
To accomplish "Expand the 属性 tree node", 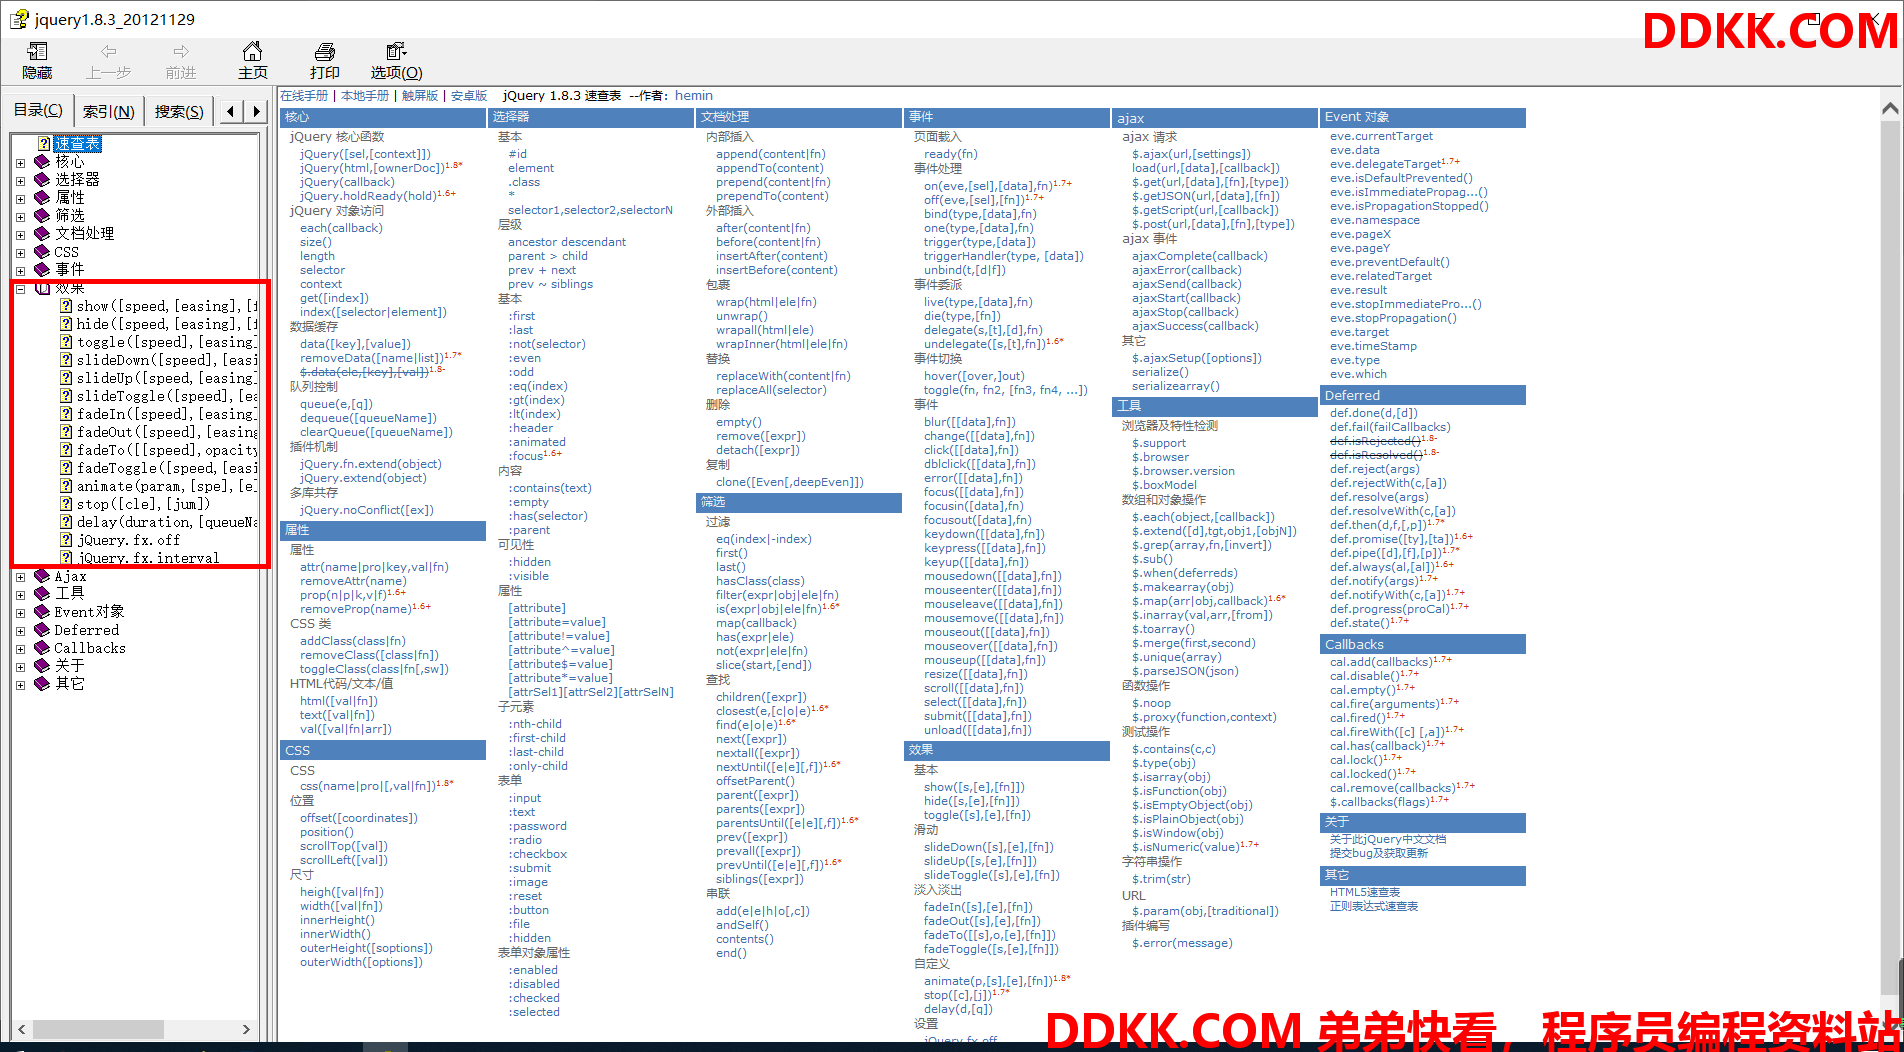I will [20, 198].
